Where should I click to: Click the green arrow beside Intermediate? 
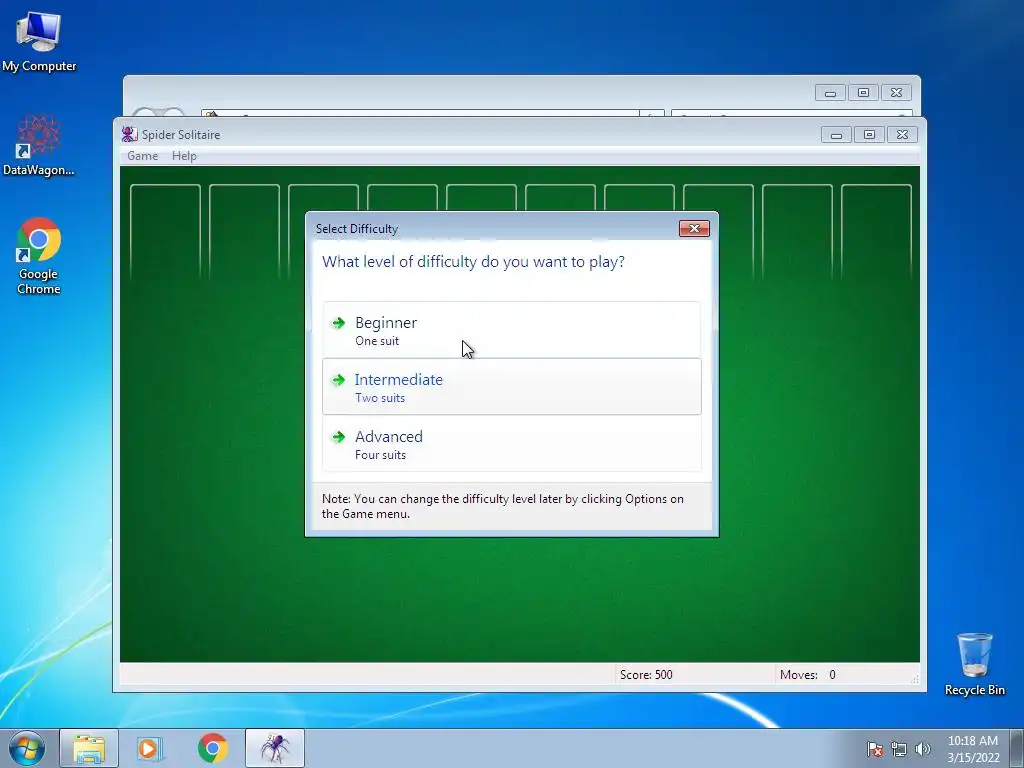point(338,379)
